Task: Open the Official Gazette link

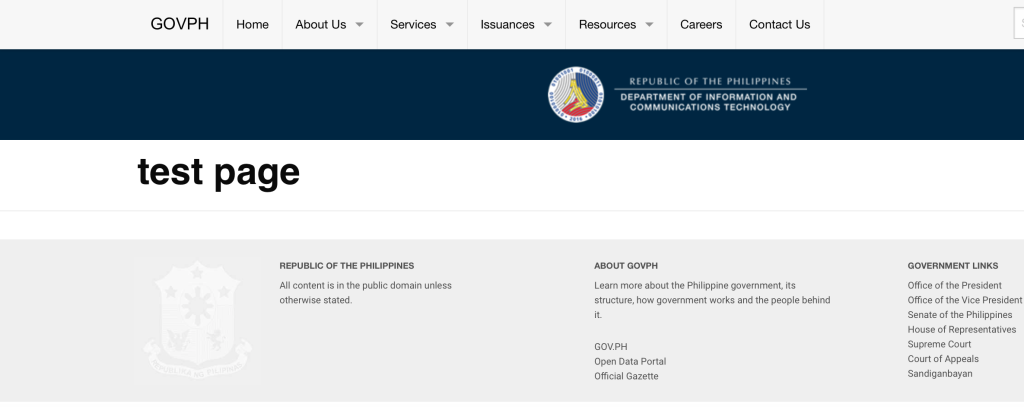Action: click(626, 376)
